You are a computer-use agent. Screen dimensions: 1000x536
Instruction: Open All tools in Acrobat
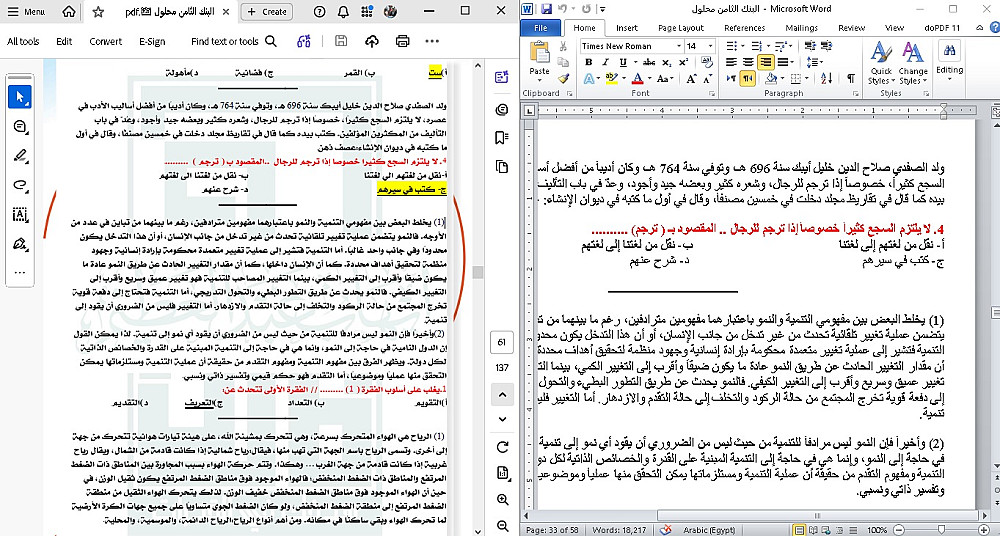(23, 41)
